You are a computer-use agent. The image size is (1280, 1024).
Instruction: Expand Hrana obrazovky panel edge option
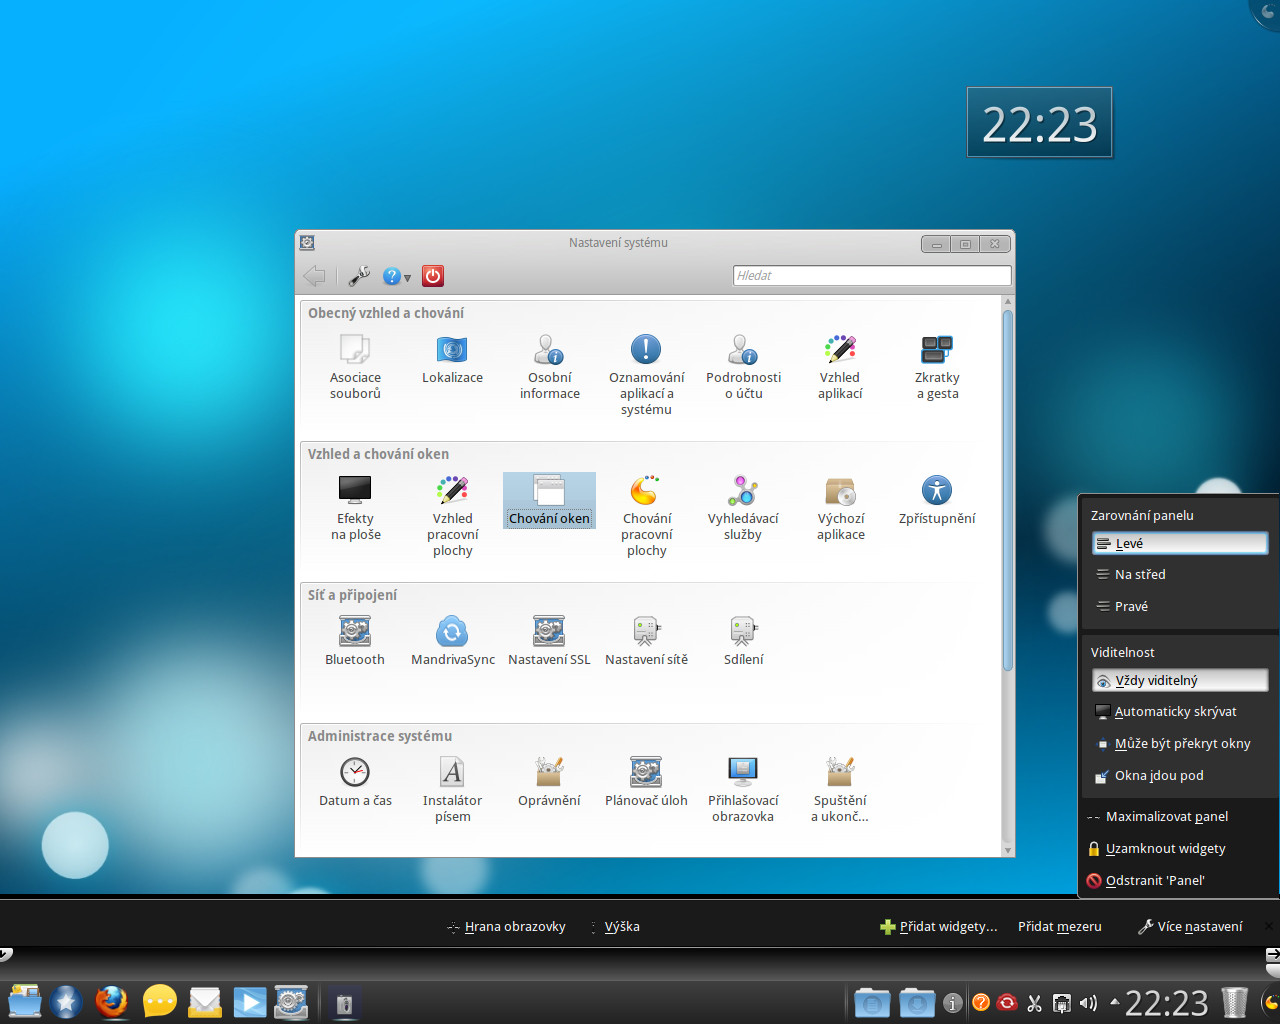507,927
